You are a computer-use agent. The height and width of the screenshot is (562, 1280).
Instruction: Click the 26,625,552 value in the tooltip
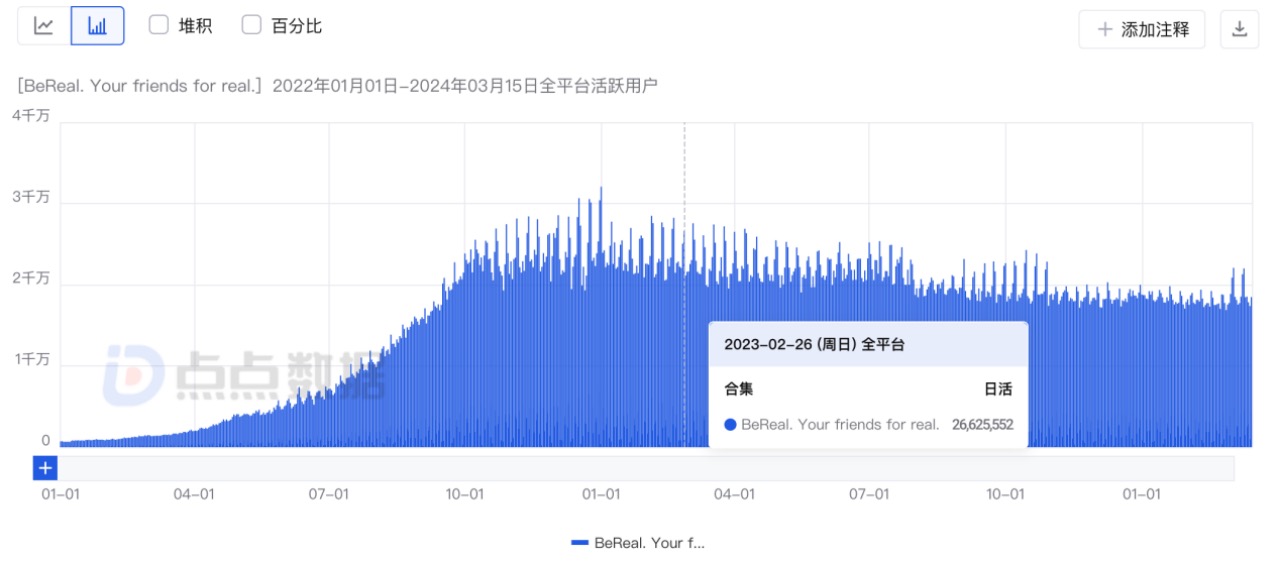tap(982, 424)
